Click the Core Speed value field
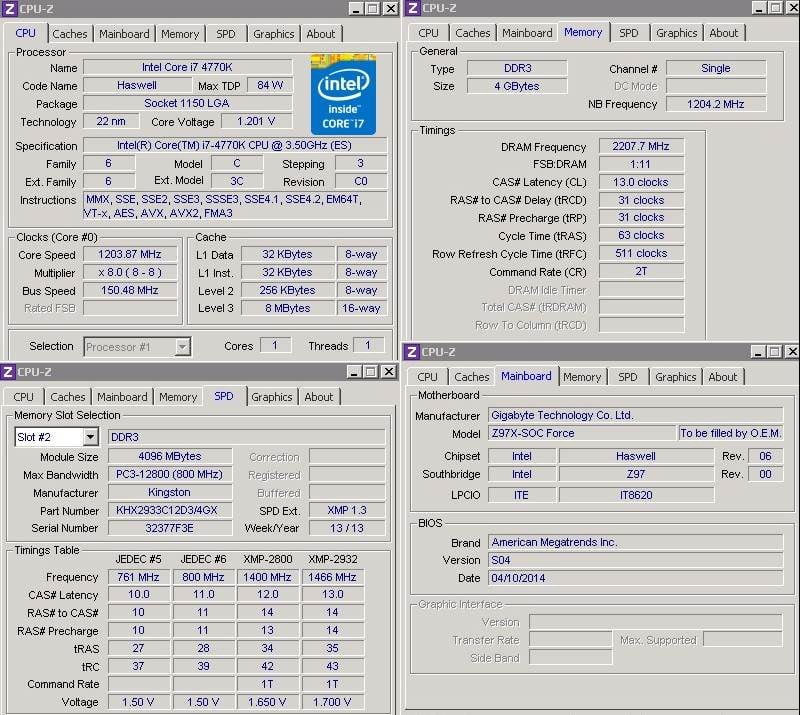Image resolution: width=800 pixels, height=715 pixels. tap(130, 255)
